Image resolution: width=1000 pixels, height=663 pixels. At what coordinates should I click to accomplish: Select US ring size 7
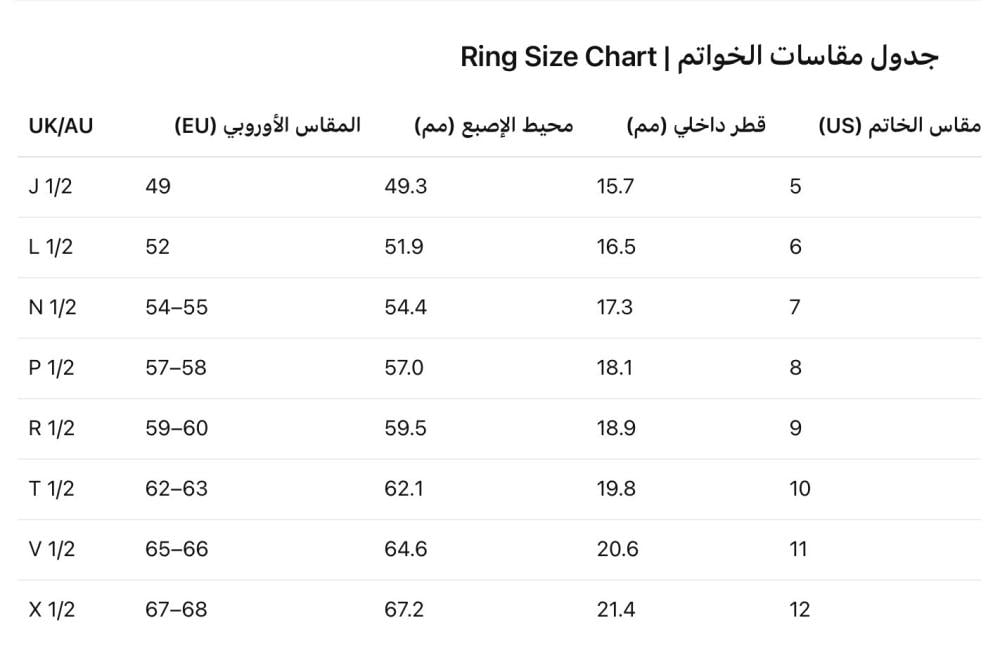pos(795,307)
